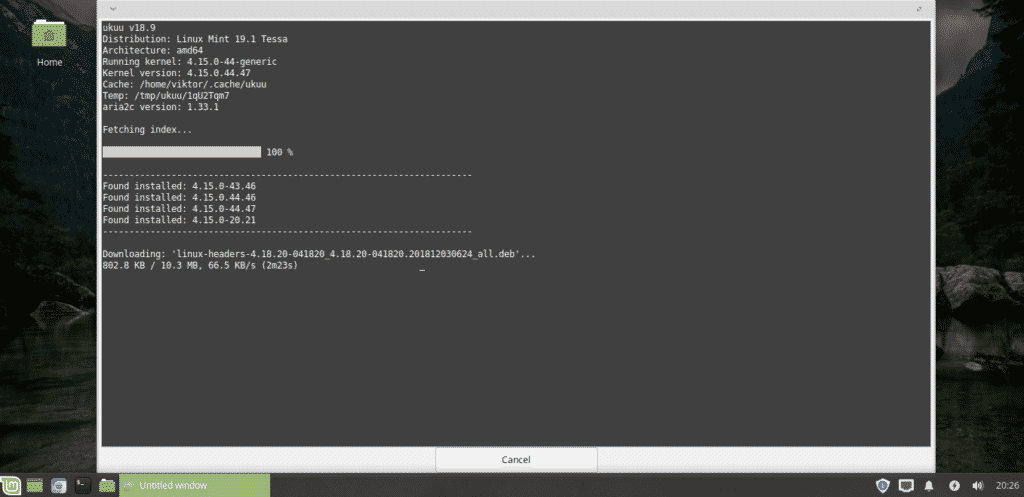
Task: Click the 'aria2c version: 1.33.1' line
Action: click(x=161, y=106)
